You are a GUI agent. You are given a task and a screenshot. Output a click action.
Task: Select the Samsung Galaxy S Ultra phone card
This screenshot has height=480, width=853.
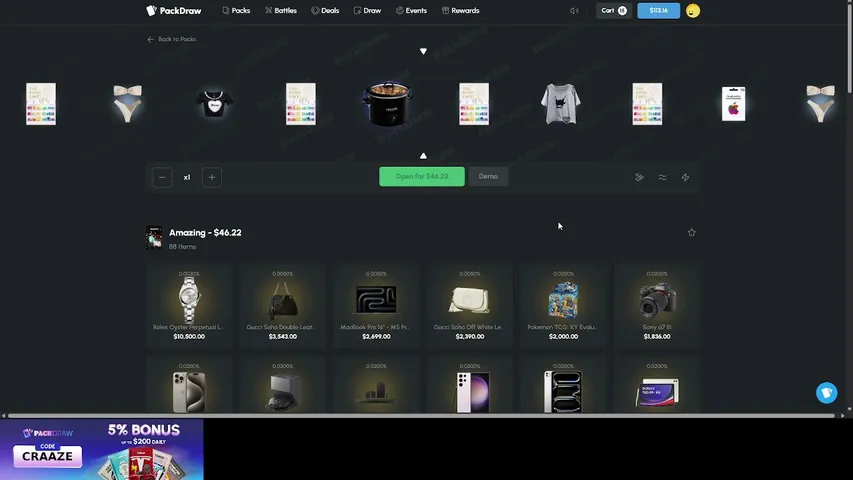pyautogui.click(x=470, y=386)
